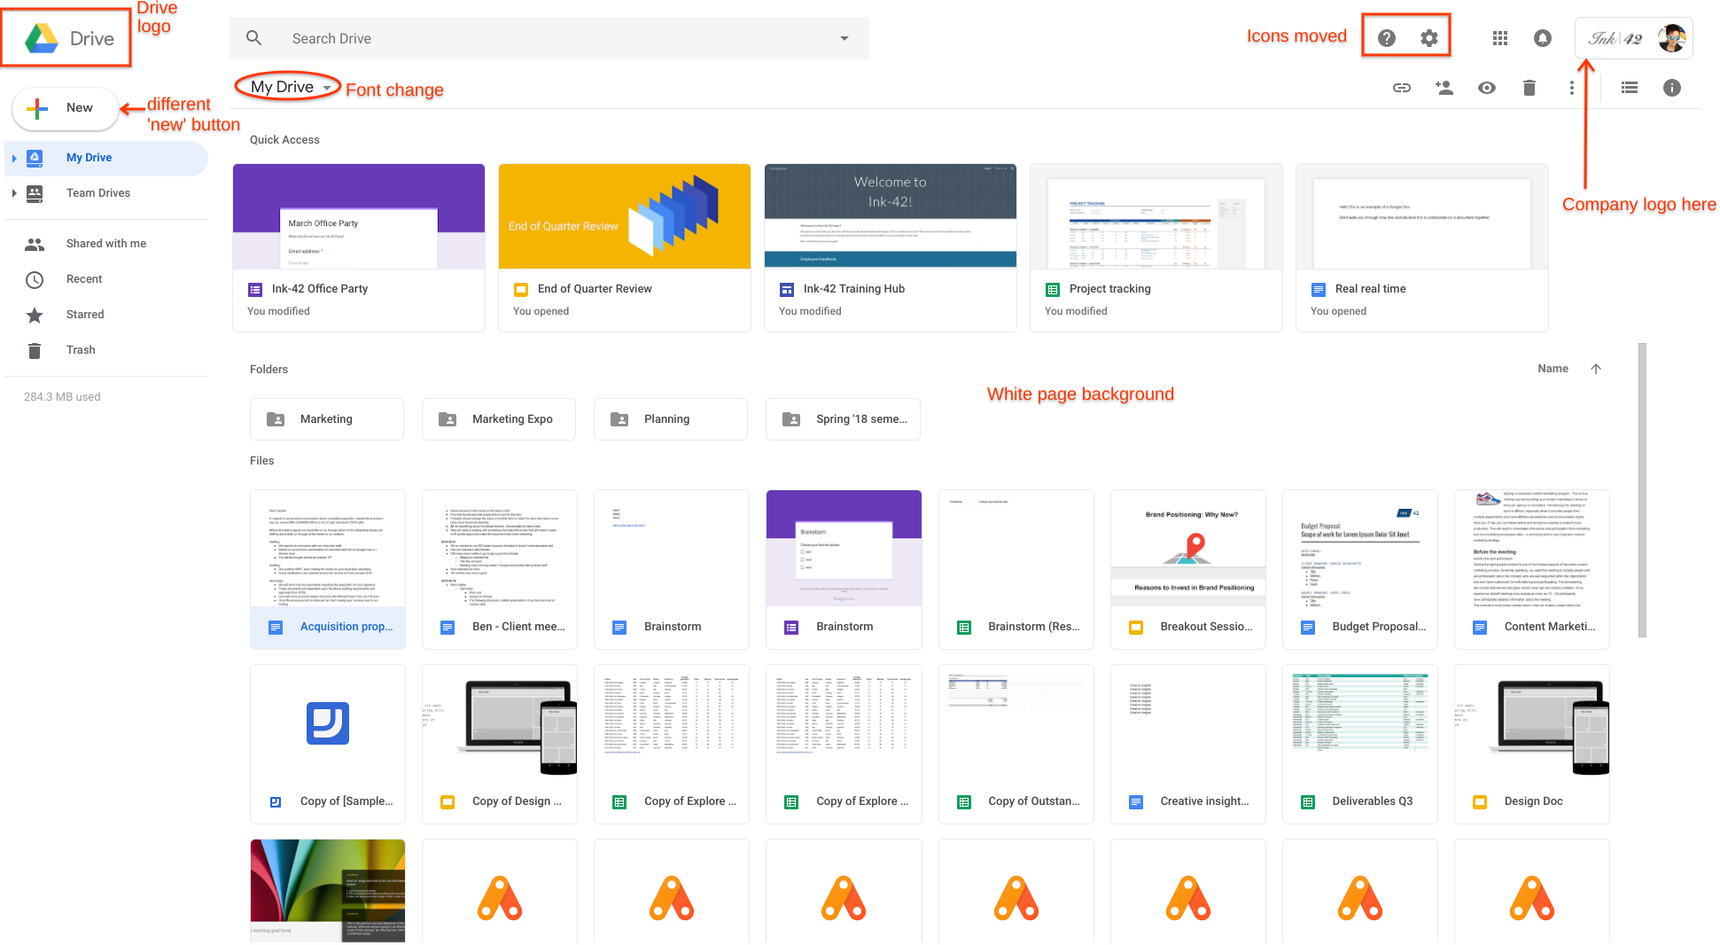Image resolution: width=1720 pixels, height=945 pixels.
Task: Expand My Drive tree in sidebar
Action: (x=14, y=158)
